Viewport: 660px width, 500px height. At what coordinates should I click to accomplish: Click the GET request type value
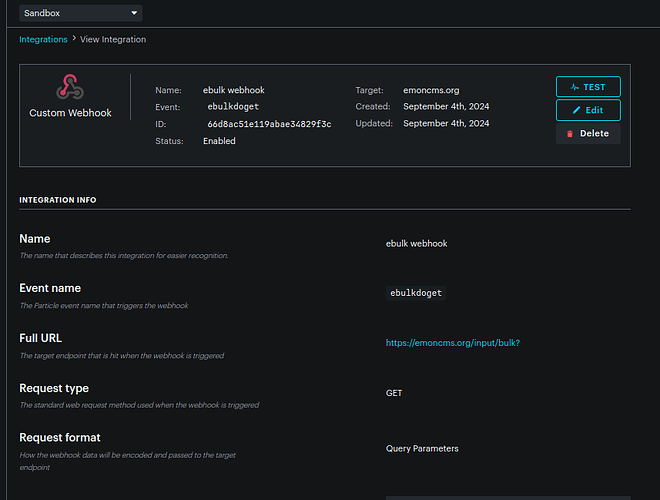[x=394, y=393]
